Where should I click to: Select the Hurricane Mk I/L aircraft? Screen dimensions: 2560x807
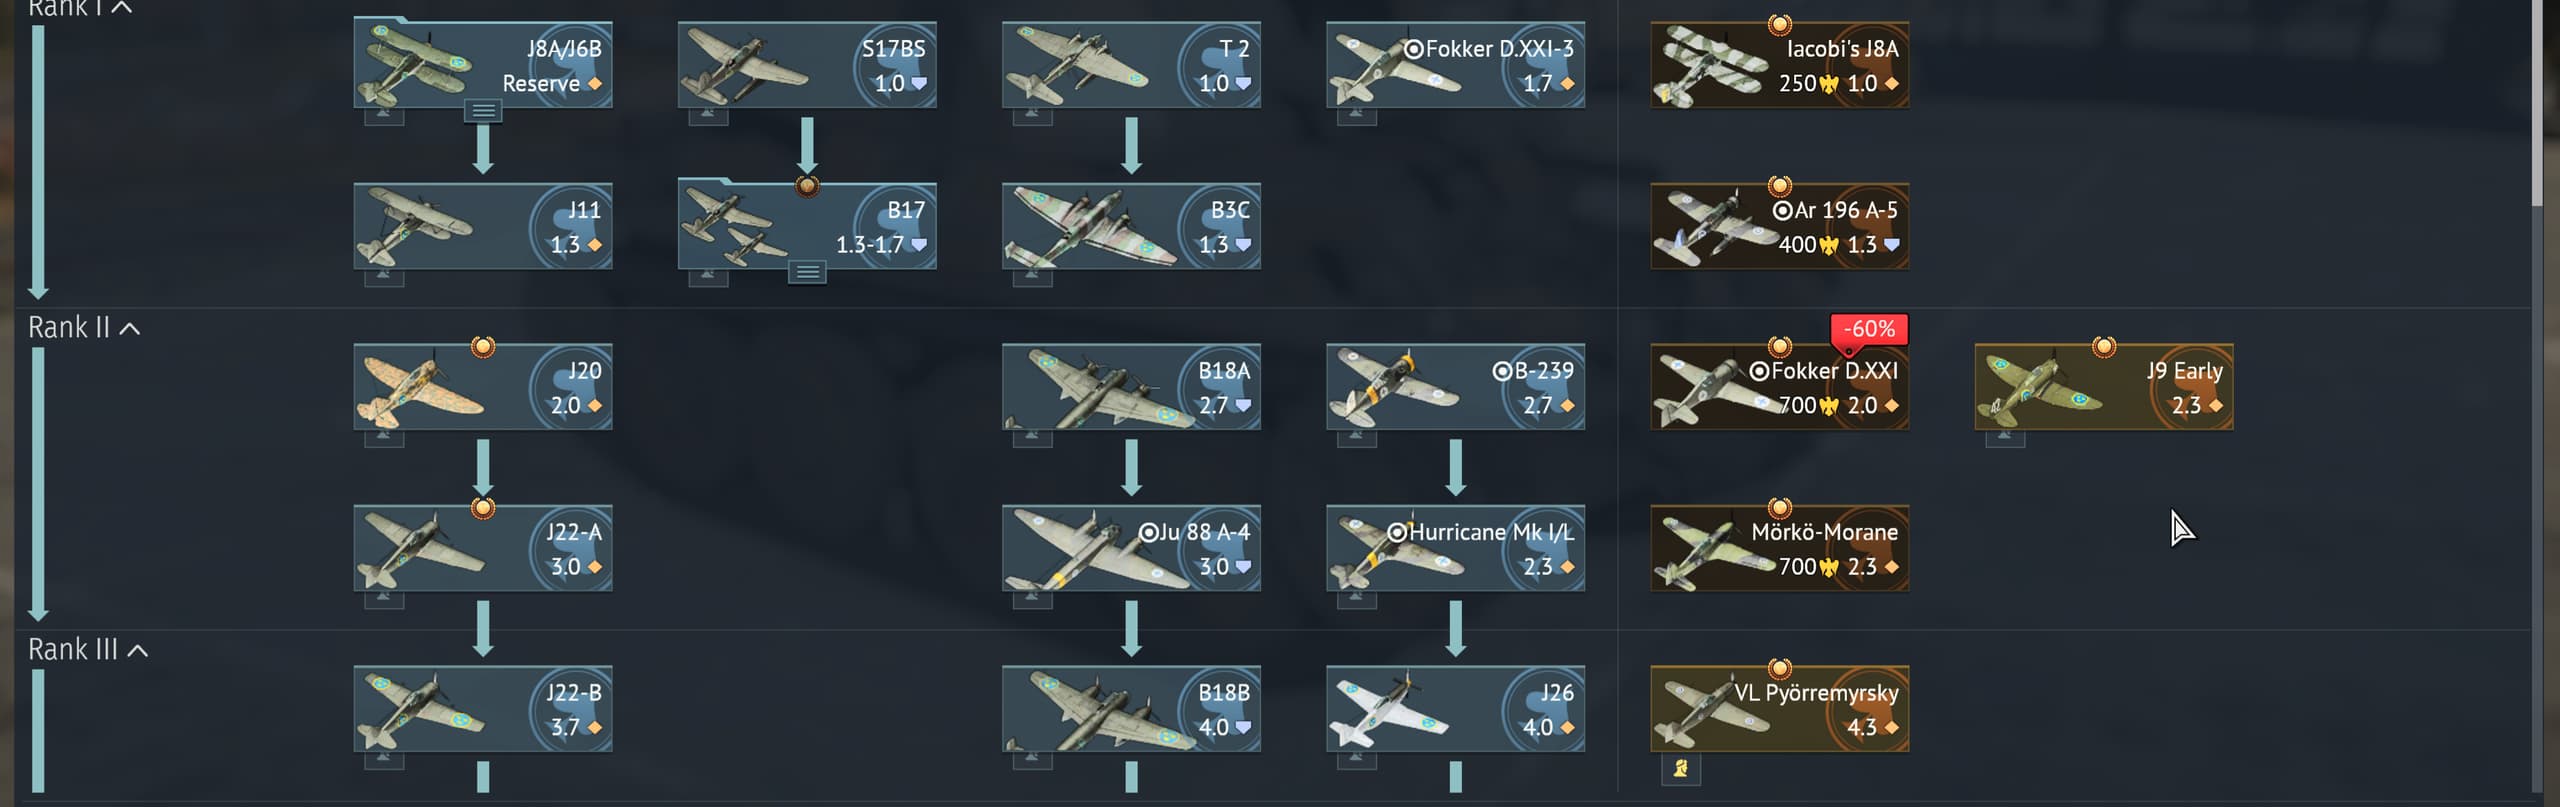click(x=1455, y=548)
